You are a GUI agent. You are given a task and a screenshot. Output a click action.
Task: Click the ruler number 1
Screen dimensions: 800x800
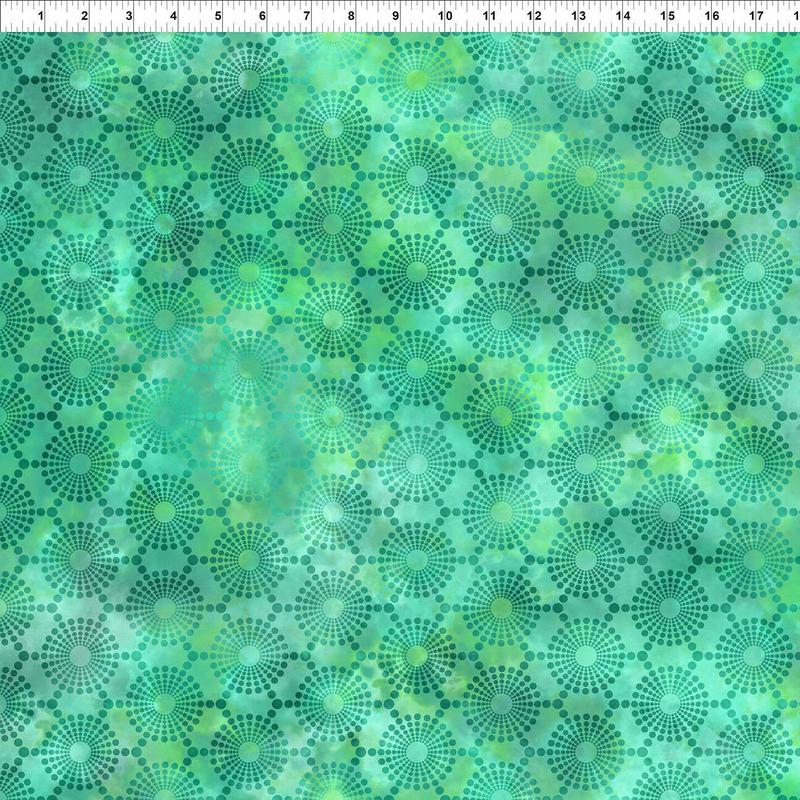tap(41, 16)
